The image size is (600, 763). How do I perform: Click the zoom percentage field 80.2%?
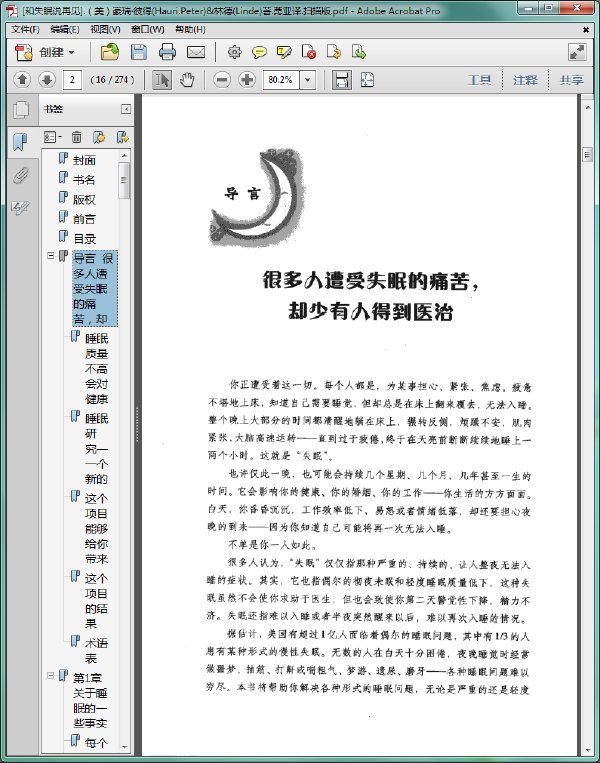coord(281,79)
